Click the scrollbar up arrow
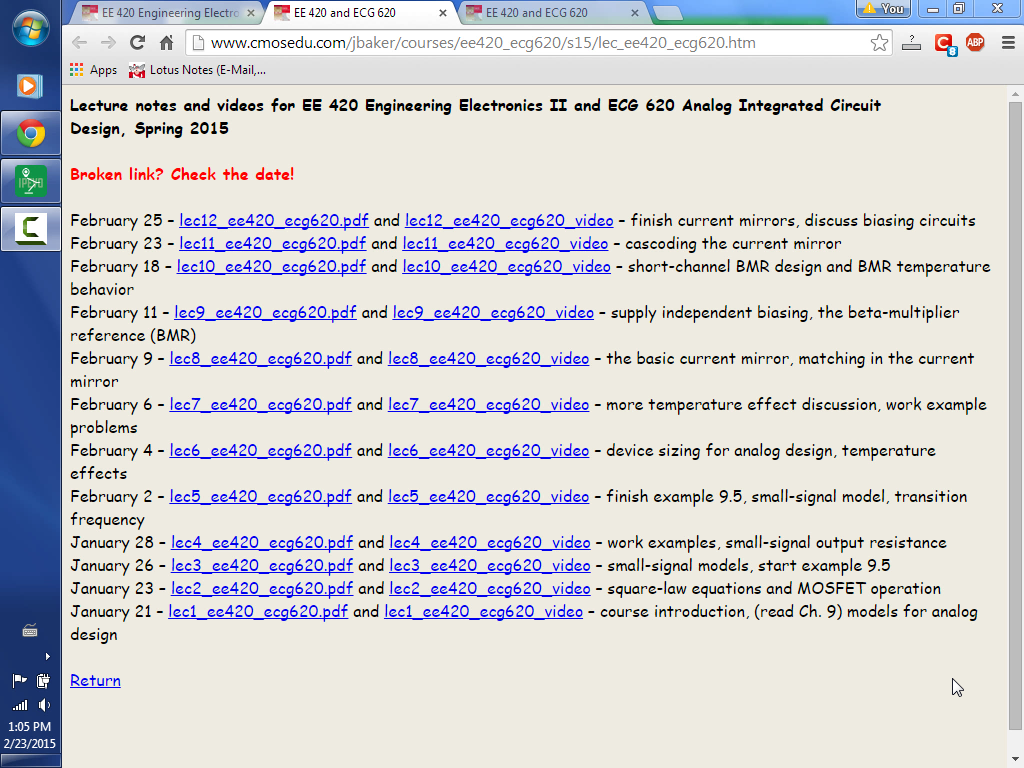 click(x=1015, y=94)
